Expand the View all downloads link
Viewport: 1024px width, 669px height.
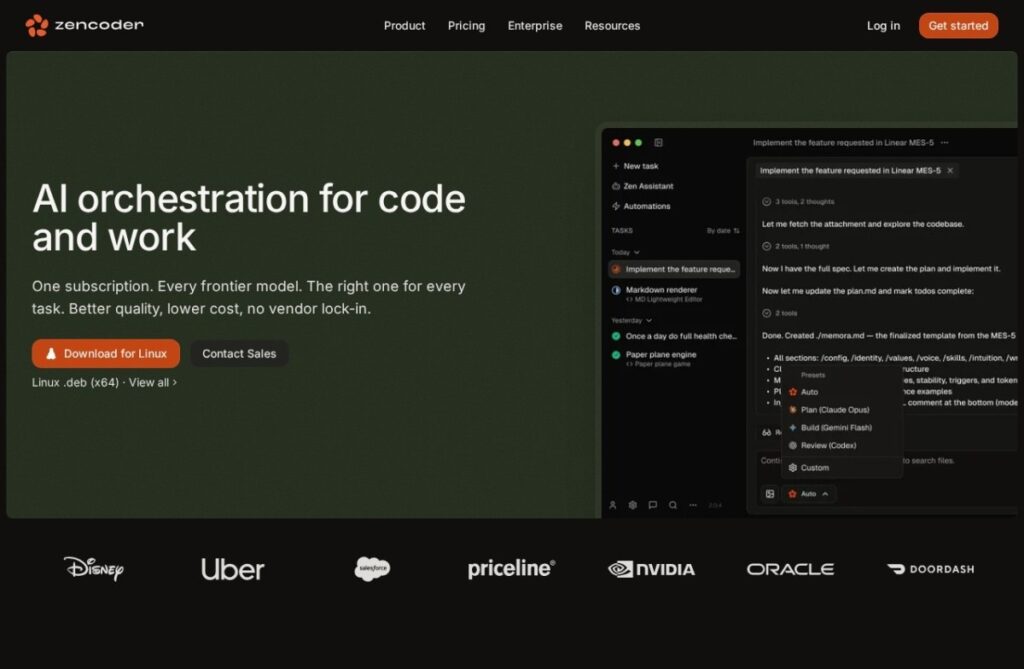pyautogui.click(x=153, y=382)
